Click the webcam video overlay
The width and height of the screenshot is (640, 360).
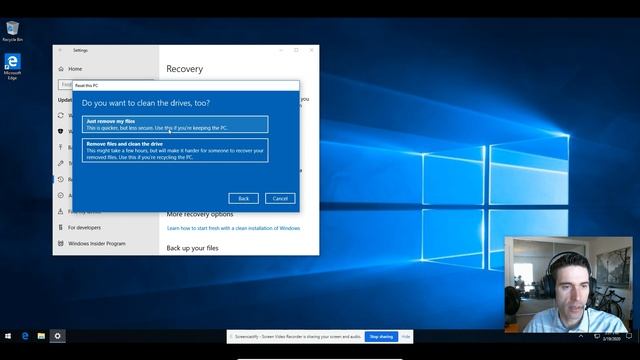(569, 284)
